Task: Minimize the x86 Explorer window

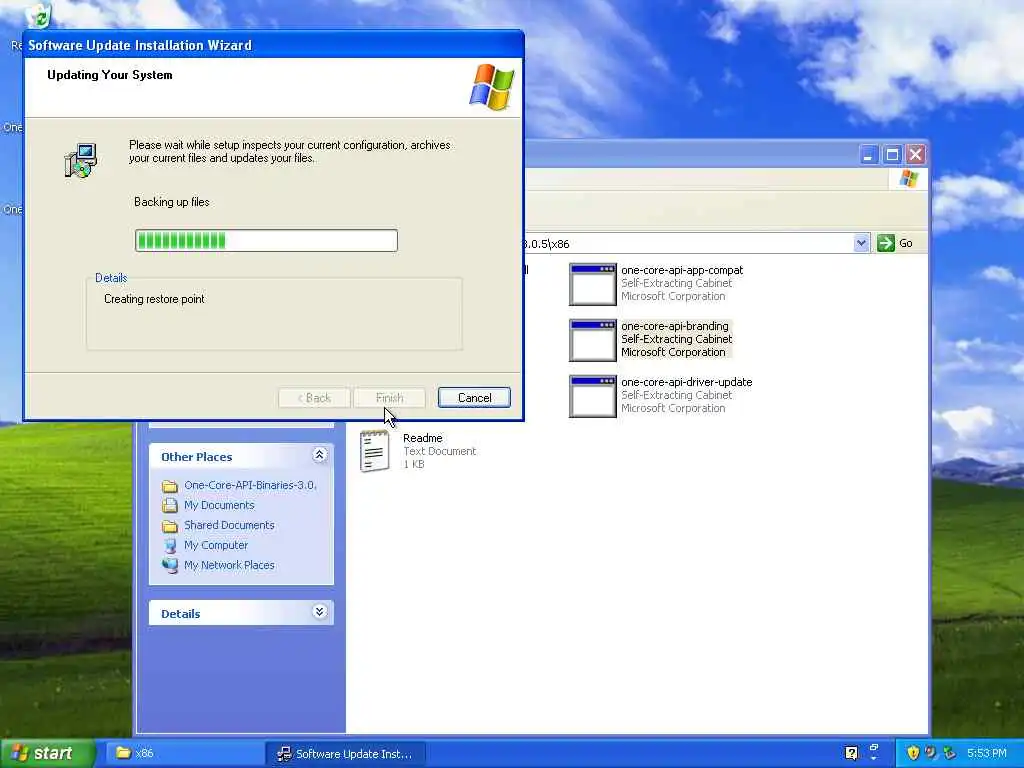Action: click(868, 155)
